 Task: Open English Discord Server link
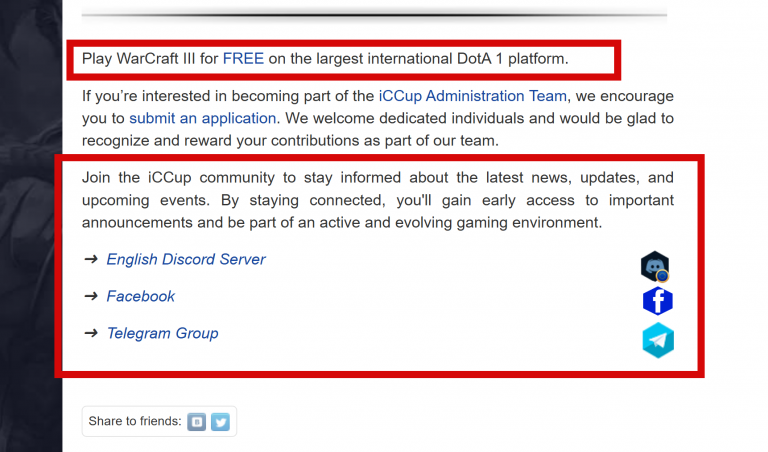pos(186,259)
